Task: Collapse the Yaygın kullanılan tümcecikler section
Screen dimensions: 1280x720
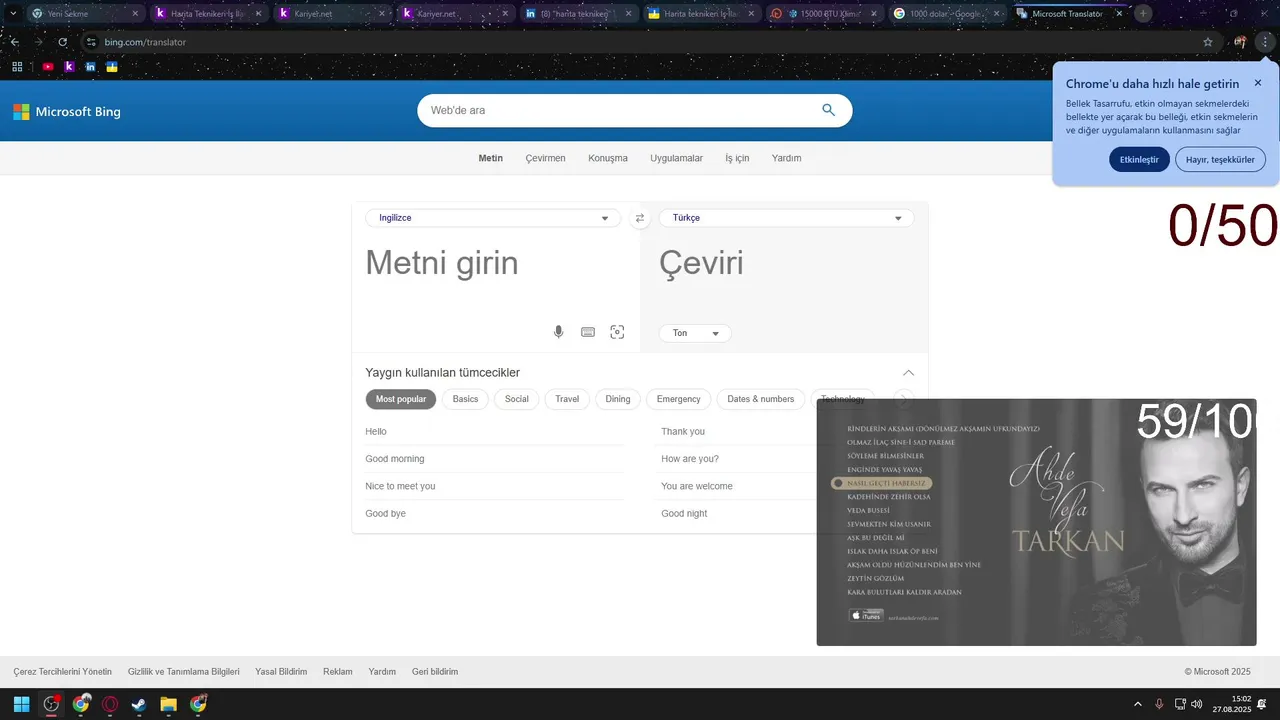Action: (x=908, y=373)
